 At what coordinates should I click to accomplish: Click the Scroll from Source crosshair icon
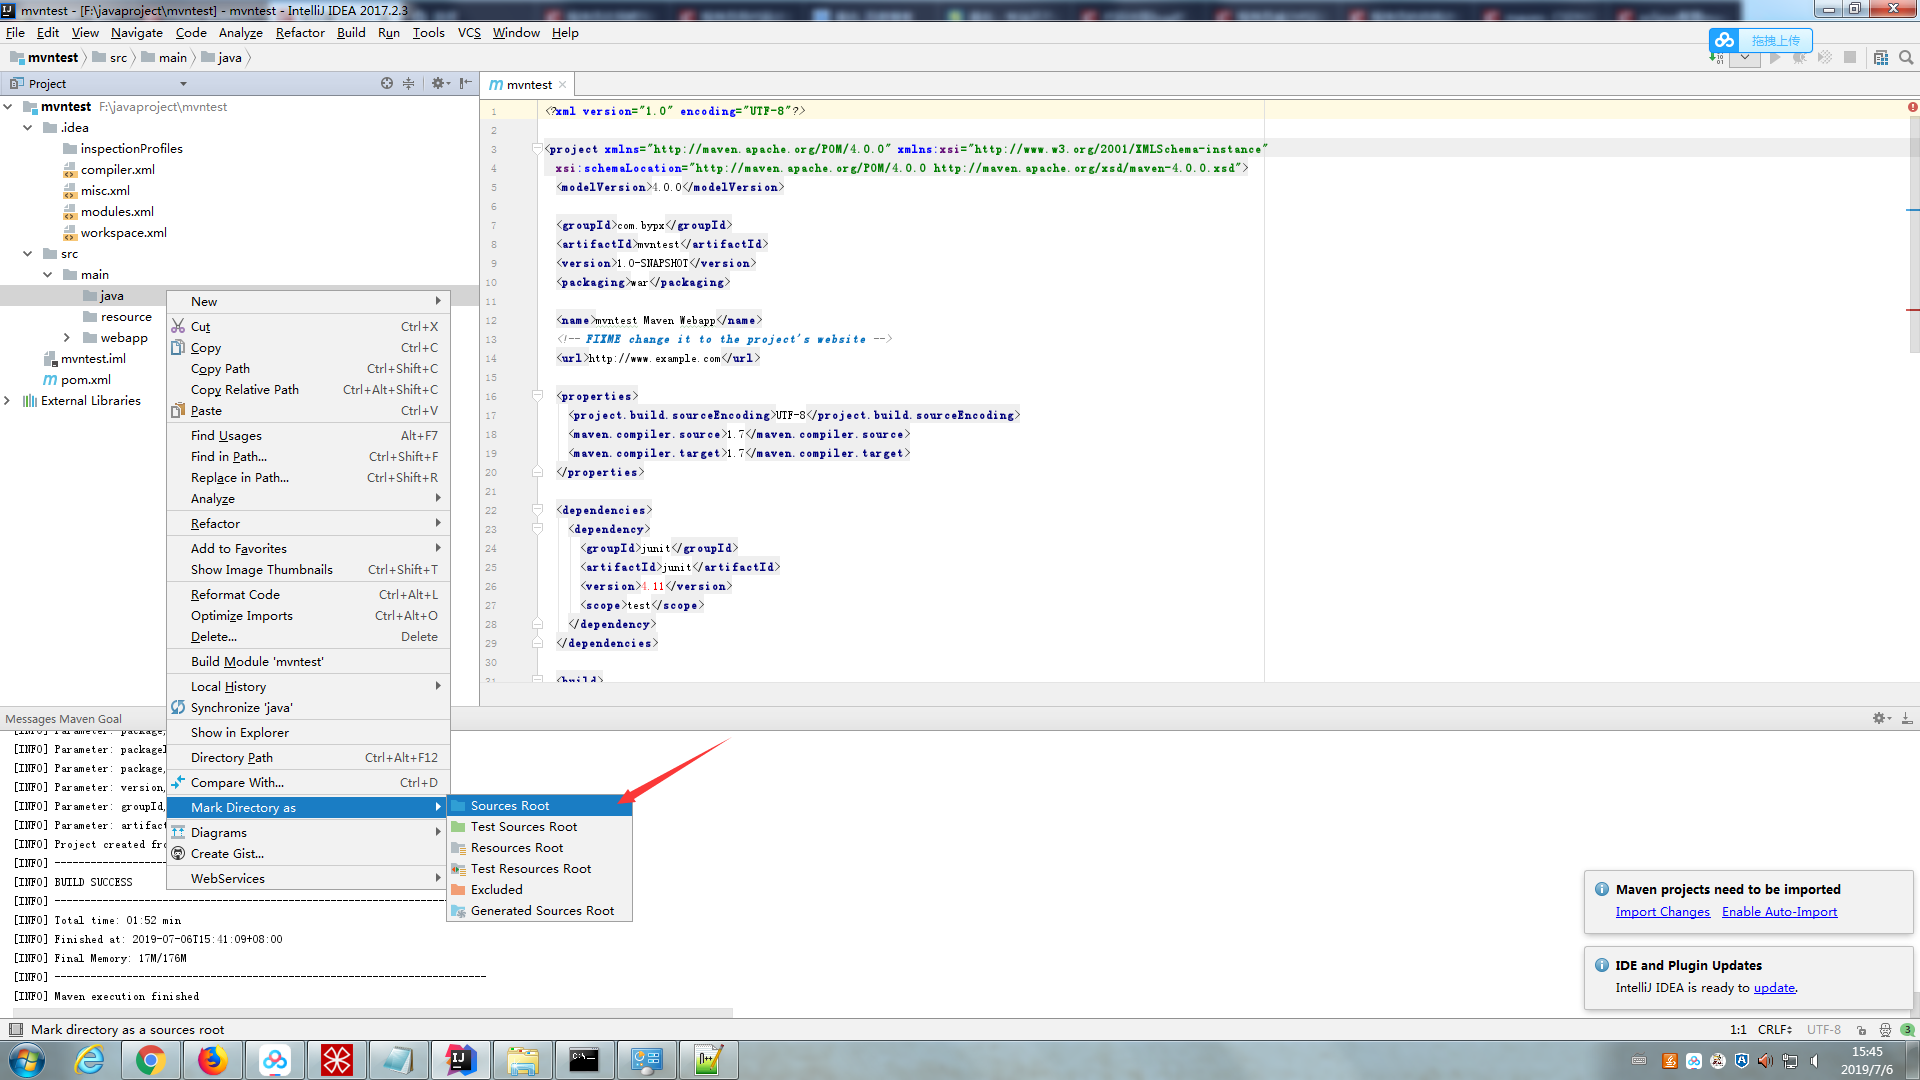coord(387,83)
